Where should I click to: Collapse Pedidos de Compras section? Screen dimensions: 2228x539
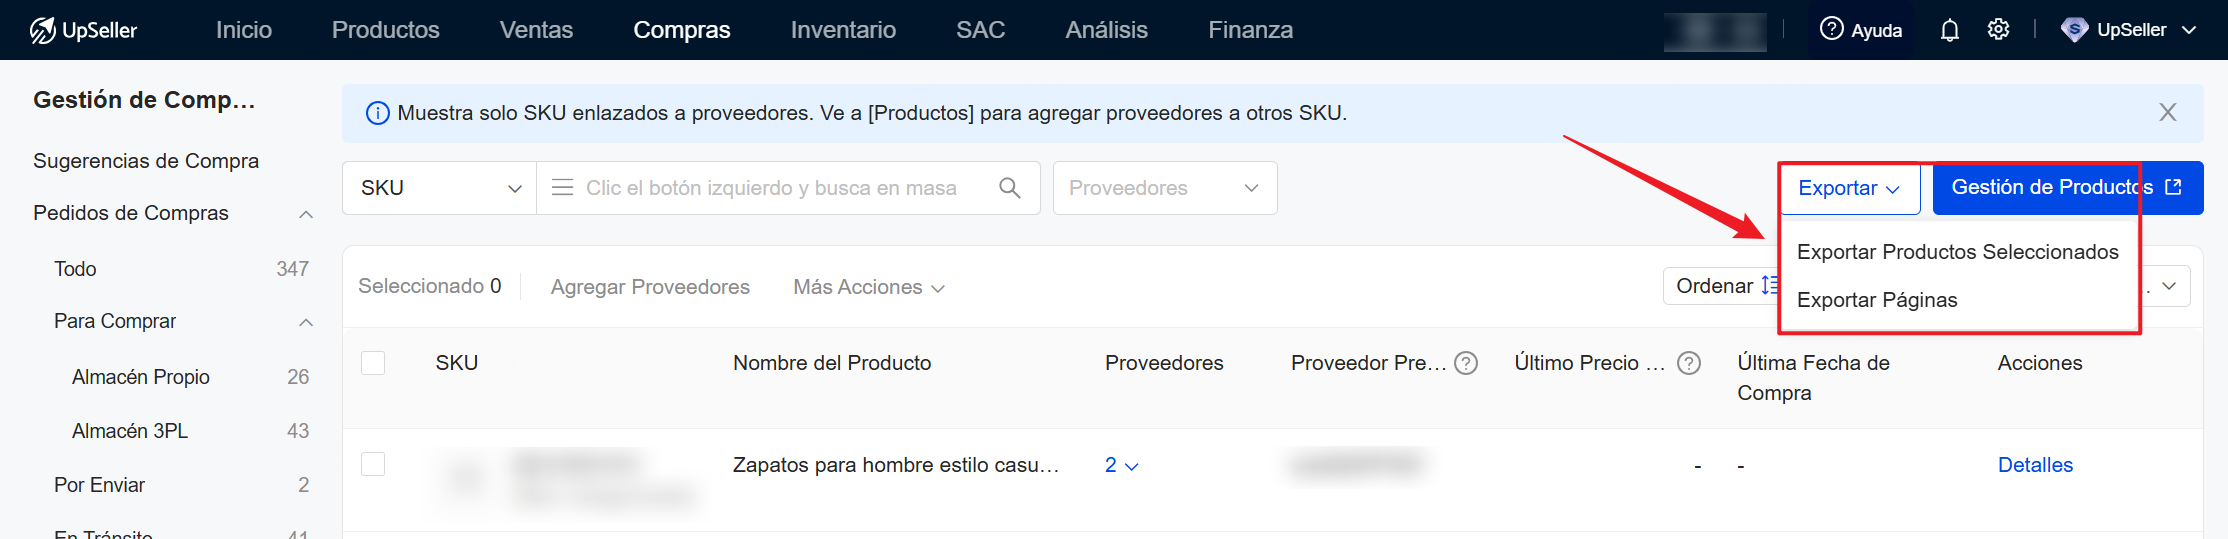(306, 214)
